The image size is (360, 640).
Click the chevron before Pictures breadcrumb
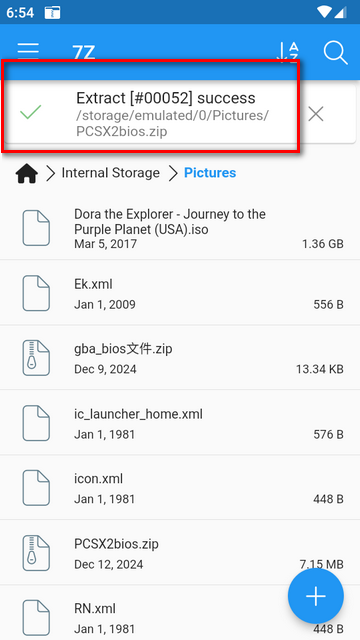(173, 173)
